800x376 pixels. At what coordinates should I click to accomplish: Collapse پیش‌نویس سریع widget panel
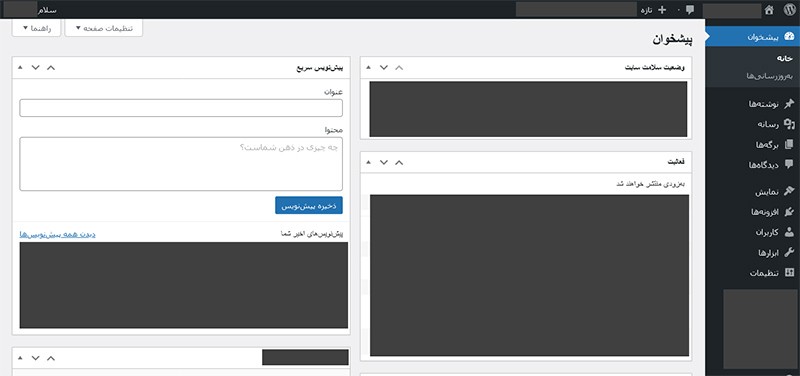20,67
